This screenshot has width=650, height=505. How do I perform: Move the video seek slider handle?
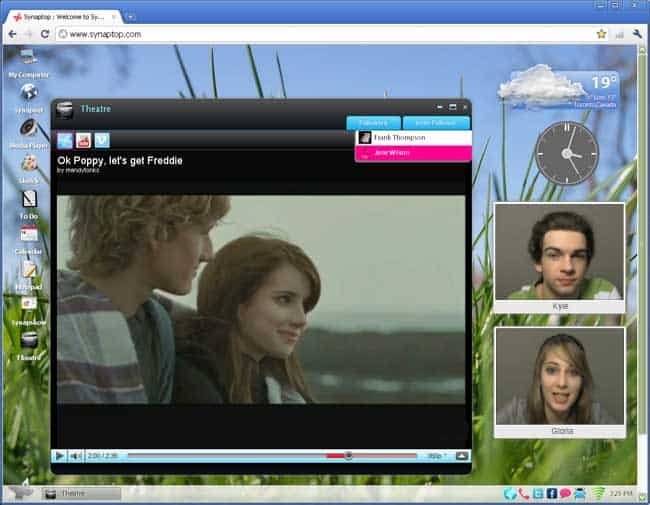click(x=348, y=456)
